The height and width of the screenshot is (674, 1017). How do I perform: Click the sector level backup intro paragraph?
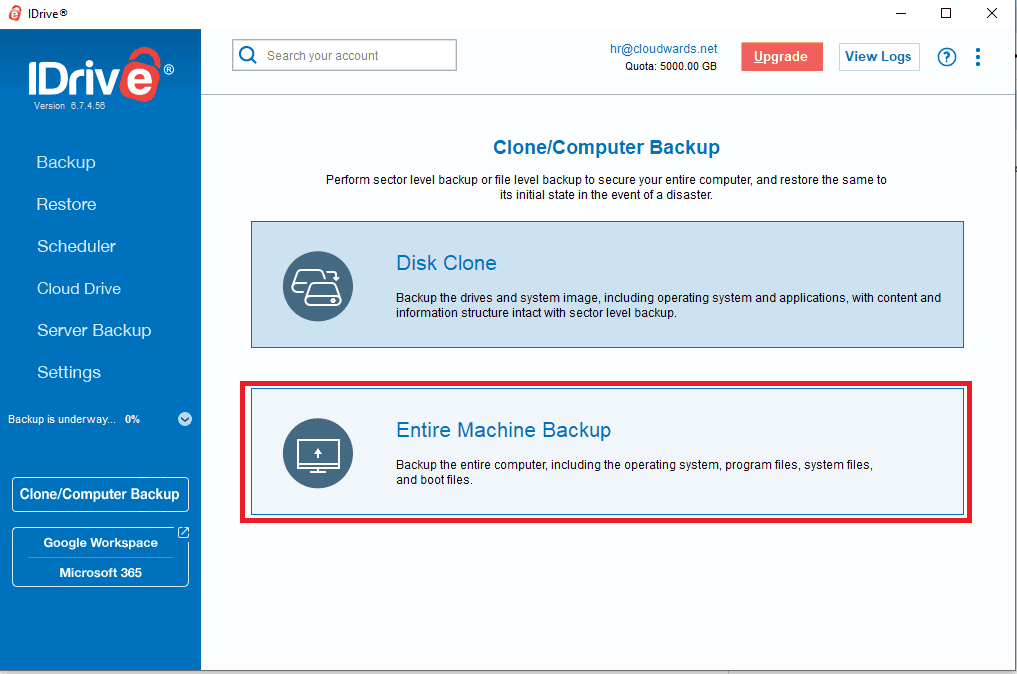pos(606,187)
